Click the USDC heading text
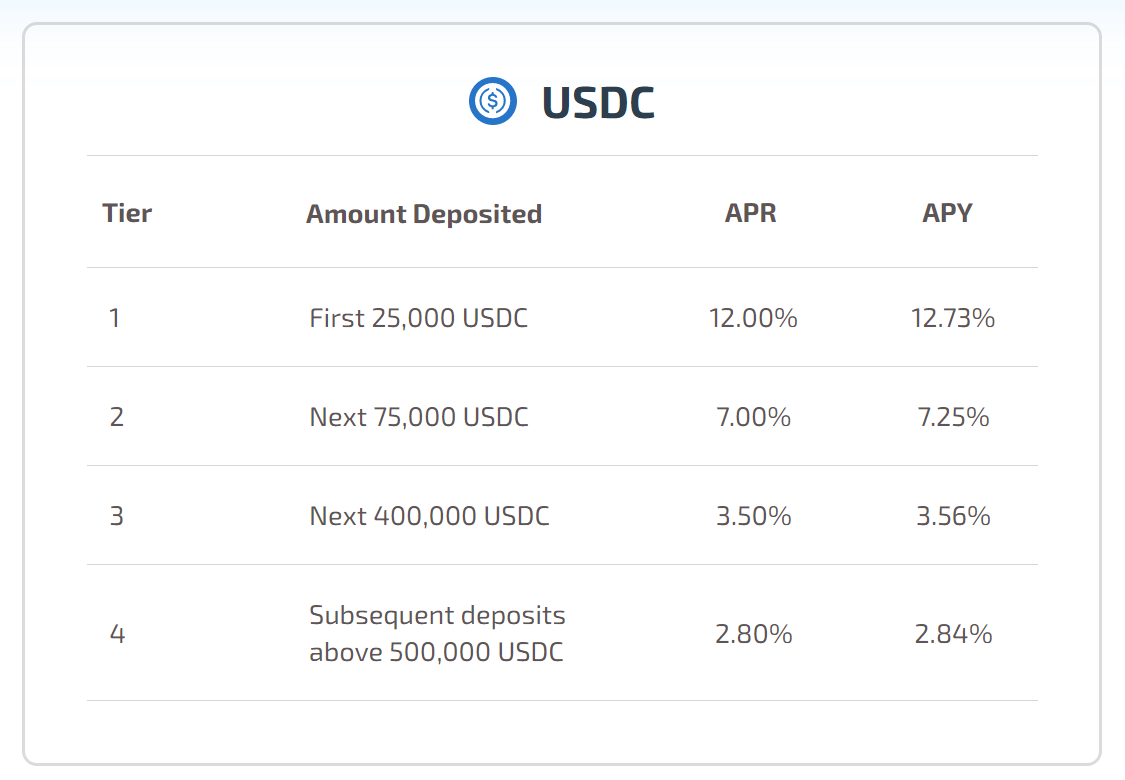The width and height of the screenshot is (1125, 780). 598,103
